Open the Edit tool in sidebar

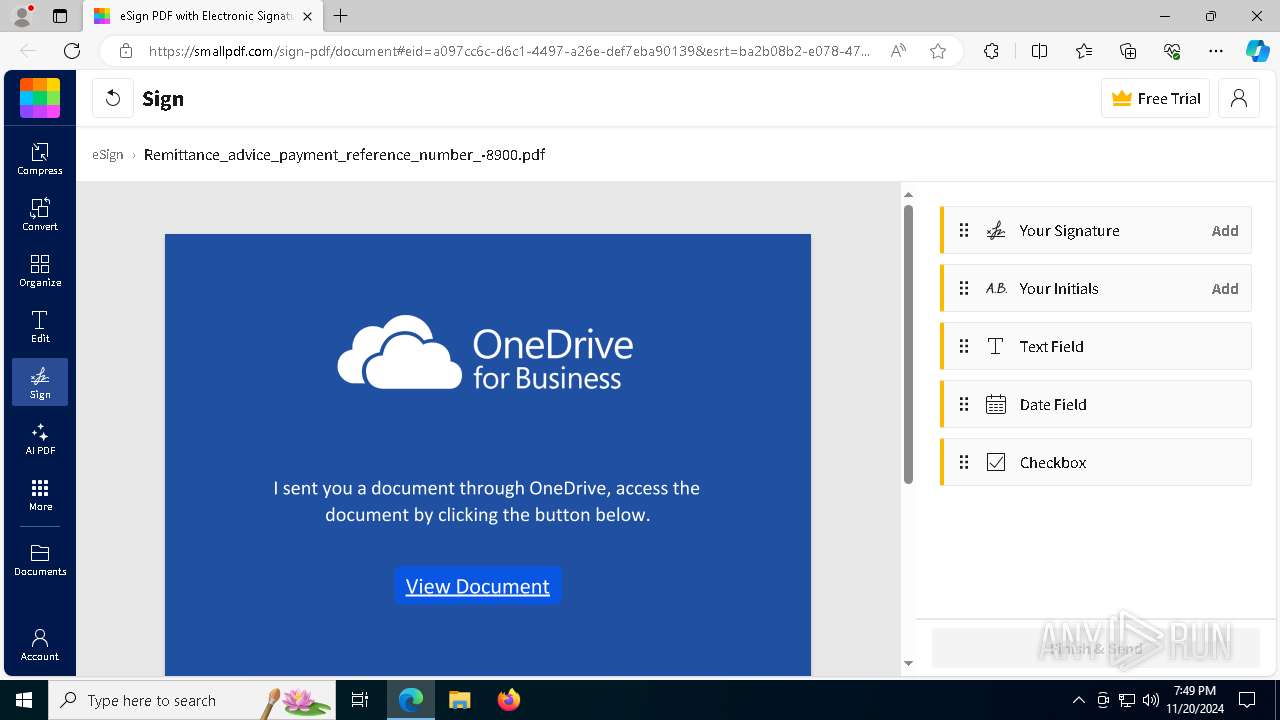pos(40,326)
